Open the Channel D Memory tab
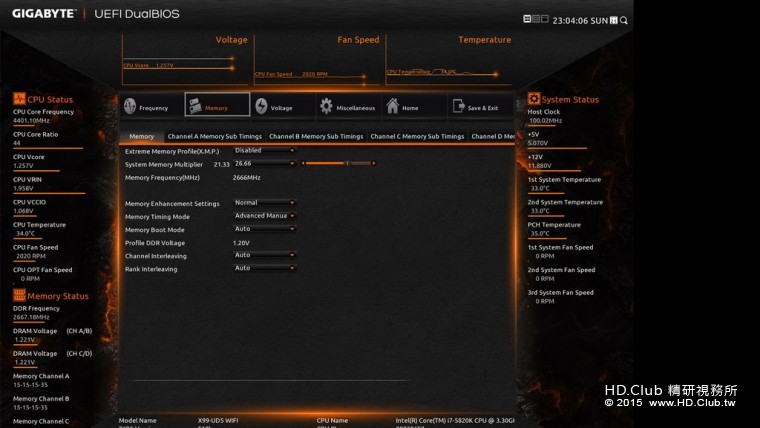Image resolution: width=760 pixels, height=428 pixels. click(492, 137)
